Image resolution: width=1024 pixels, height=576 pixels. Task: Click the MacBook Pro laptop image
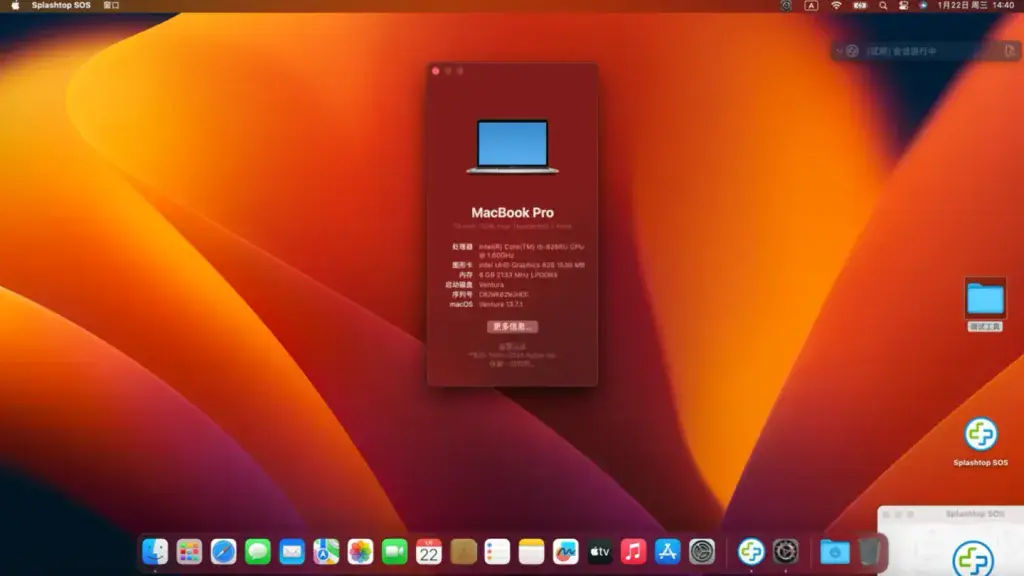pyautogui.click(x=512, y=146)
